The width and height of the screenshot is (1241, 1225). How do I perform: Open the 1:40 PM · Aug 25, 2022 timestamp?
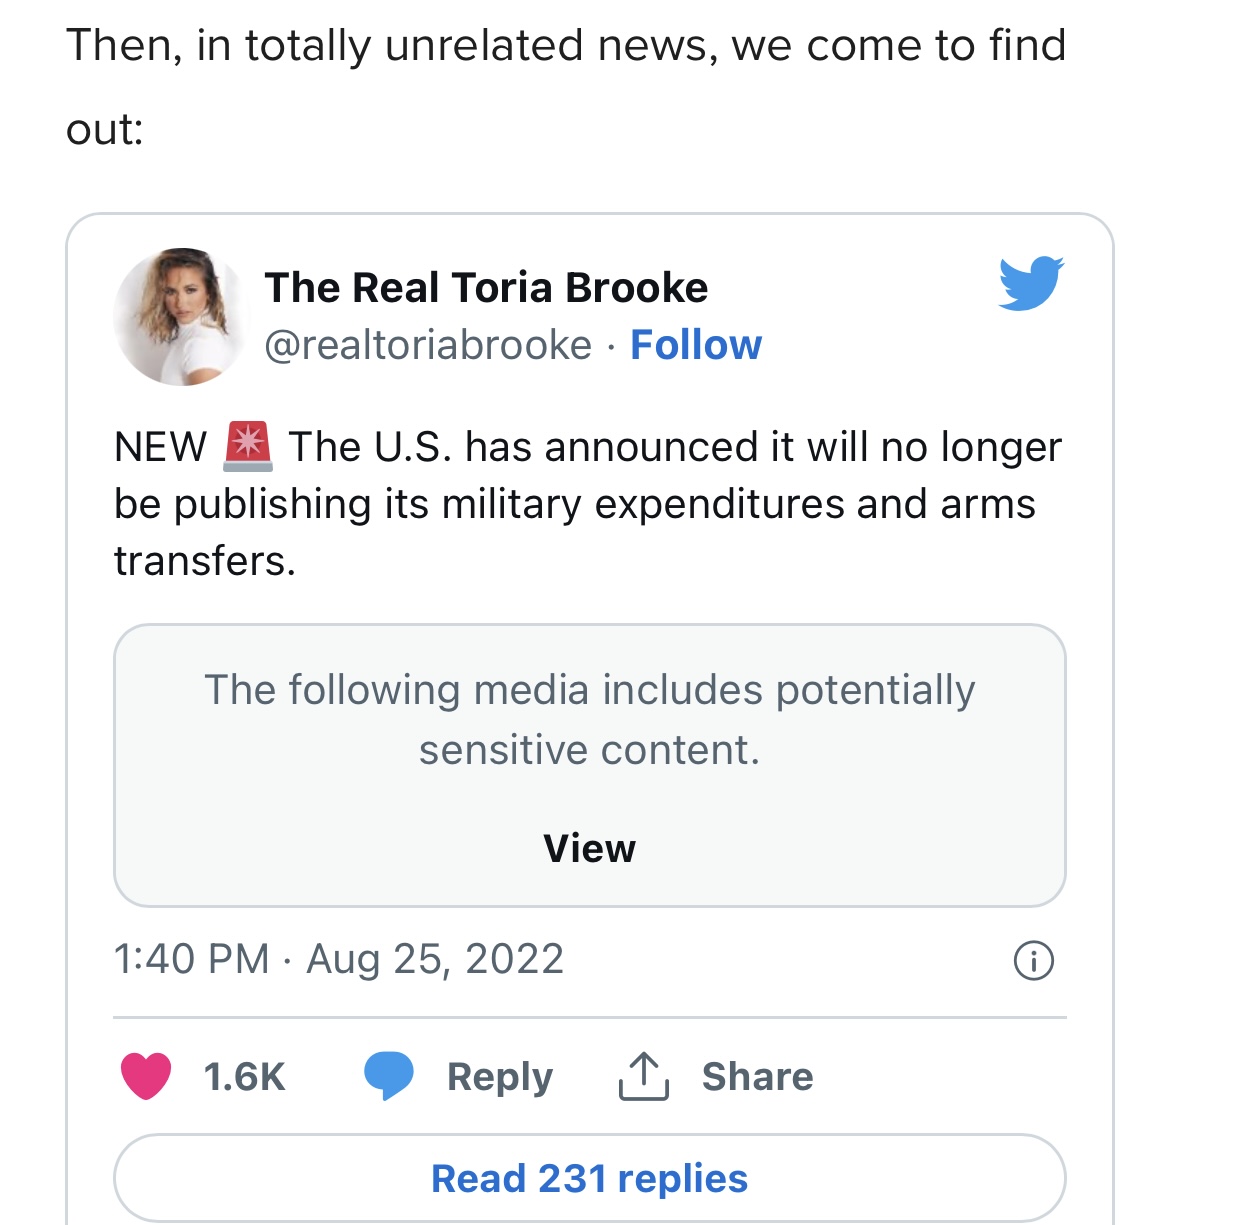click(339, 959)
